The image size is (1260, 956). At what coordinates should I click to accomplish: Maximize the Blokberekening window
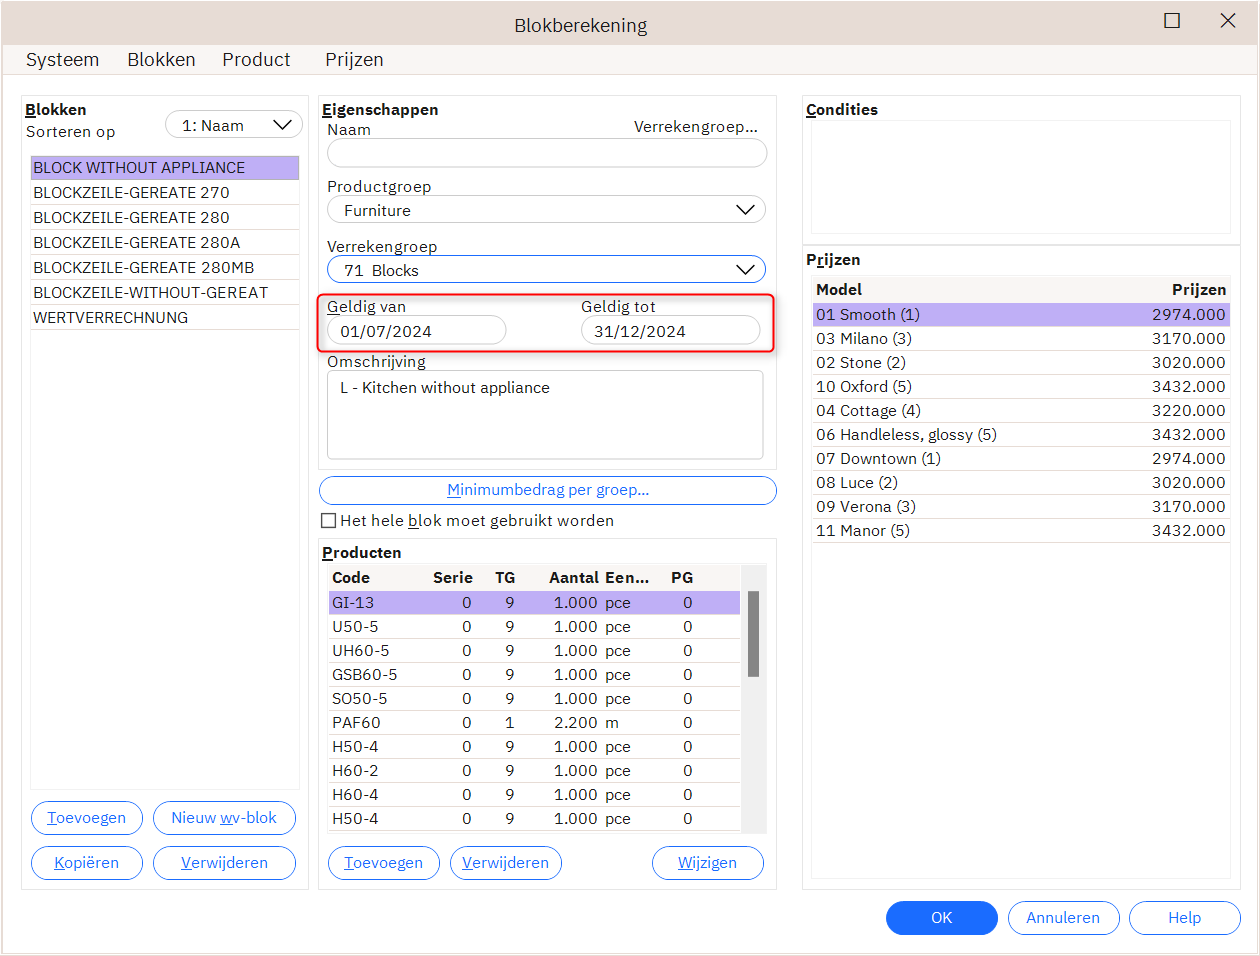pyautogui.click(x=1172, y=21)
